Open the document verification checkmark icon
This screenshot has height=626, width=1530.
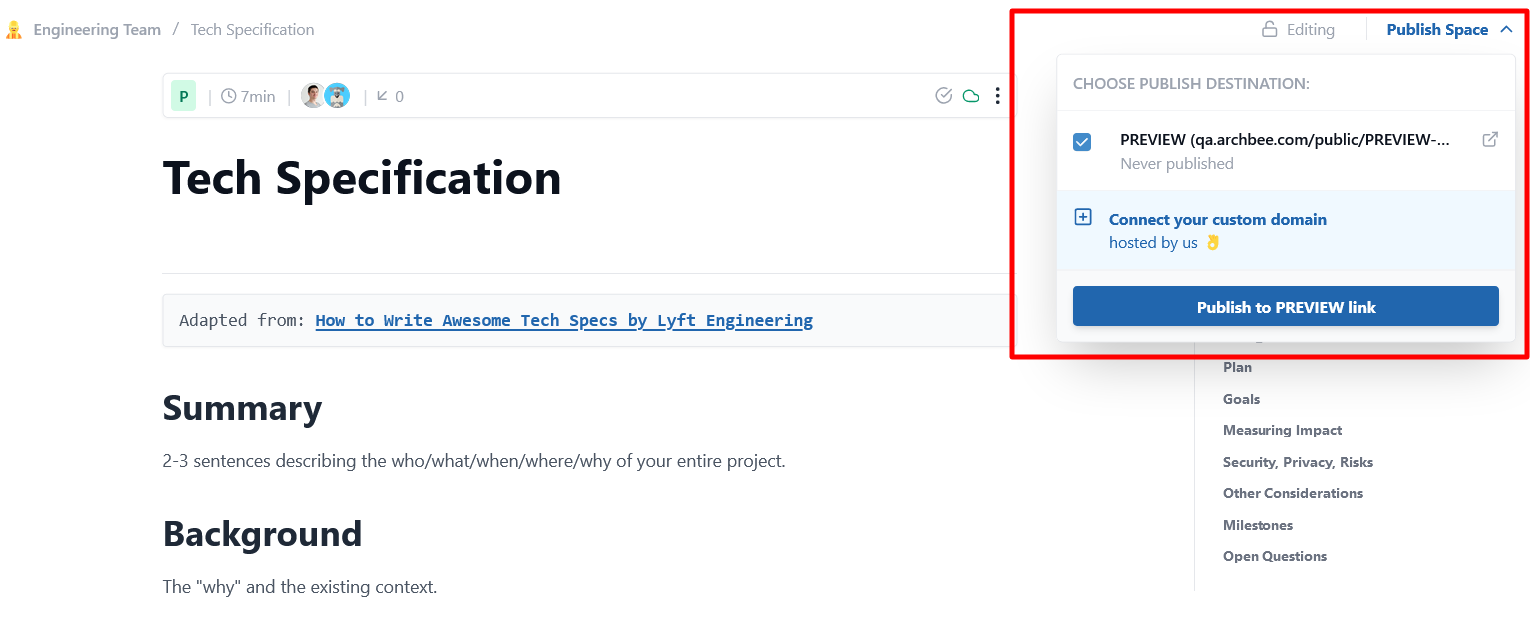point(943,95)
